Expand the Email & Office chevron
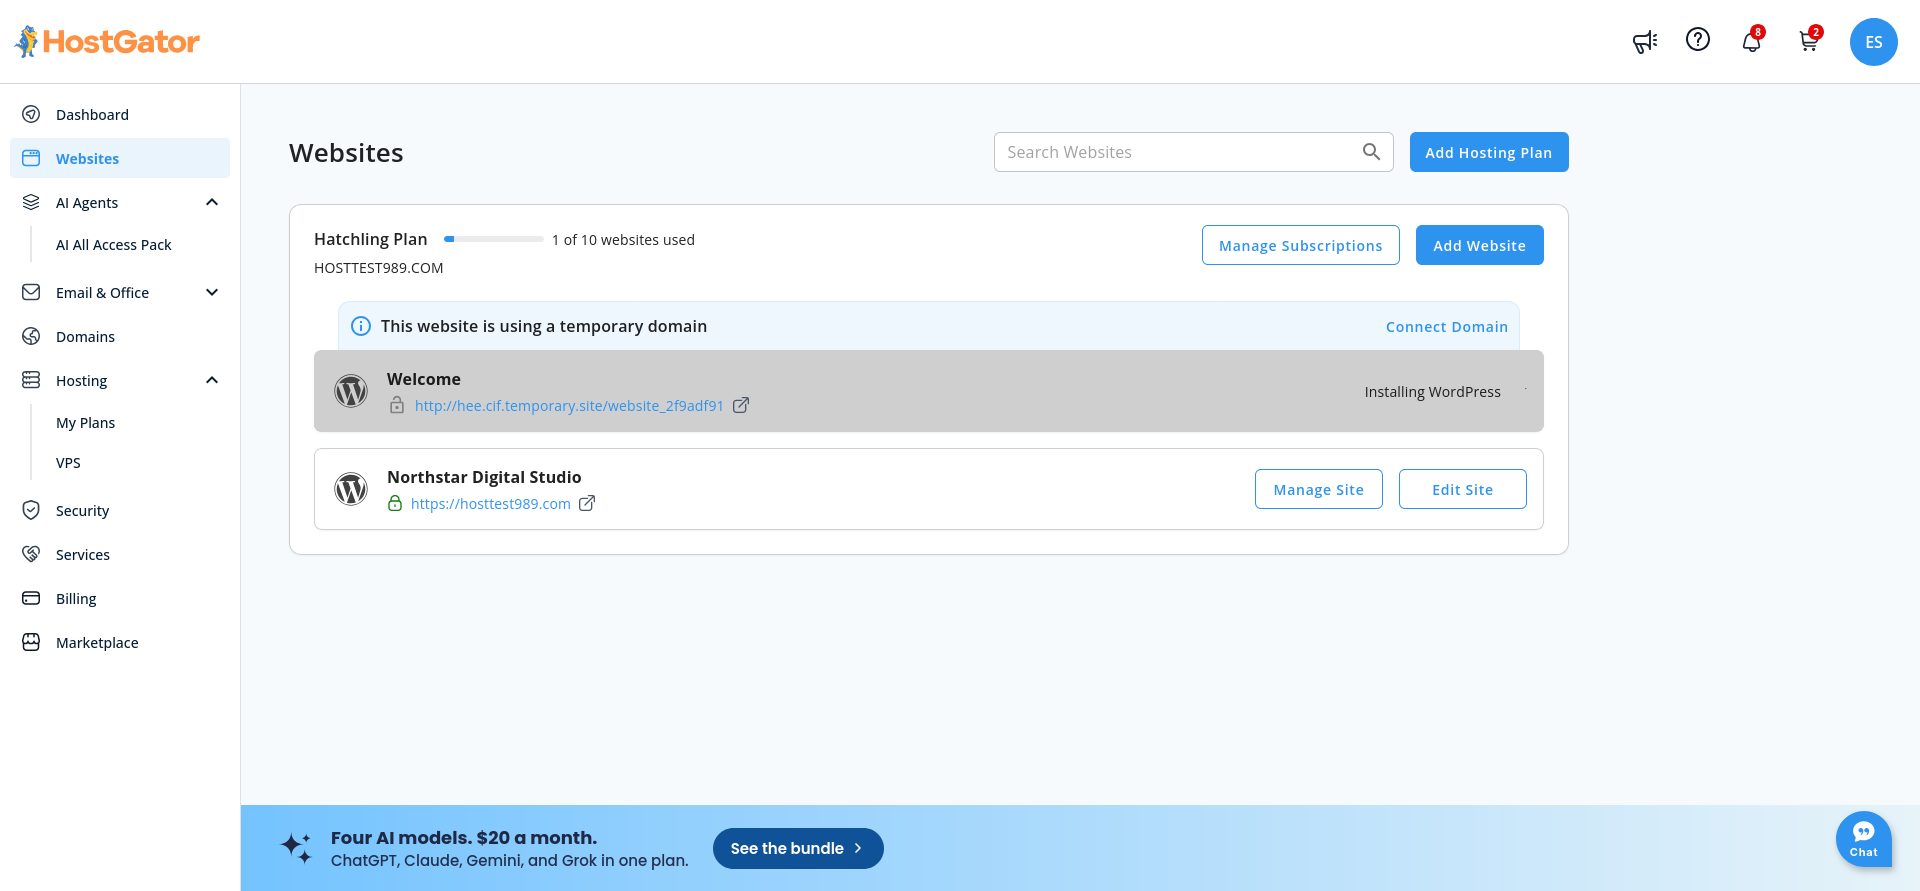The height and width of the screenshot is (891, 1920). pyautogui.click(x=212, y=292)
